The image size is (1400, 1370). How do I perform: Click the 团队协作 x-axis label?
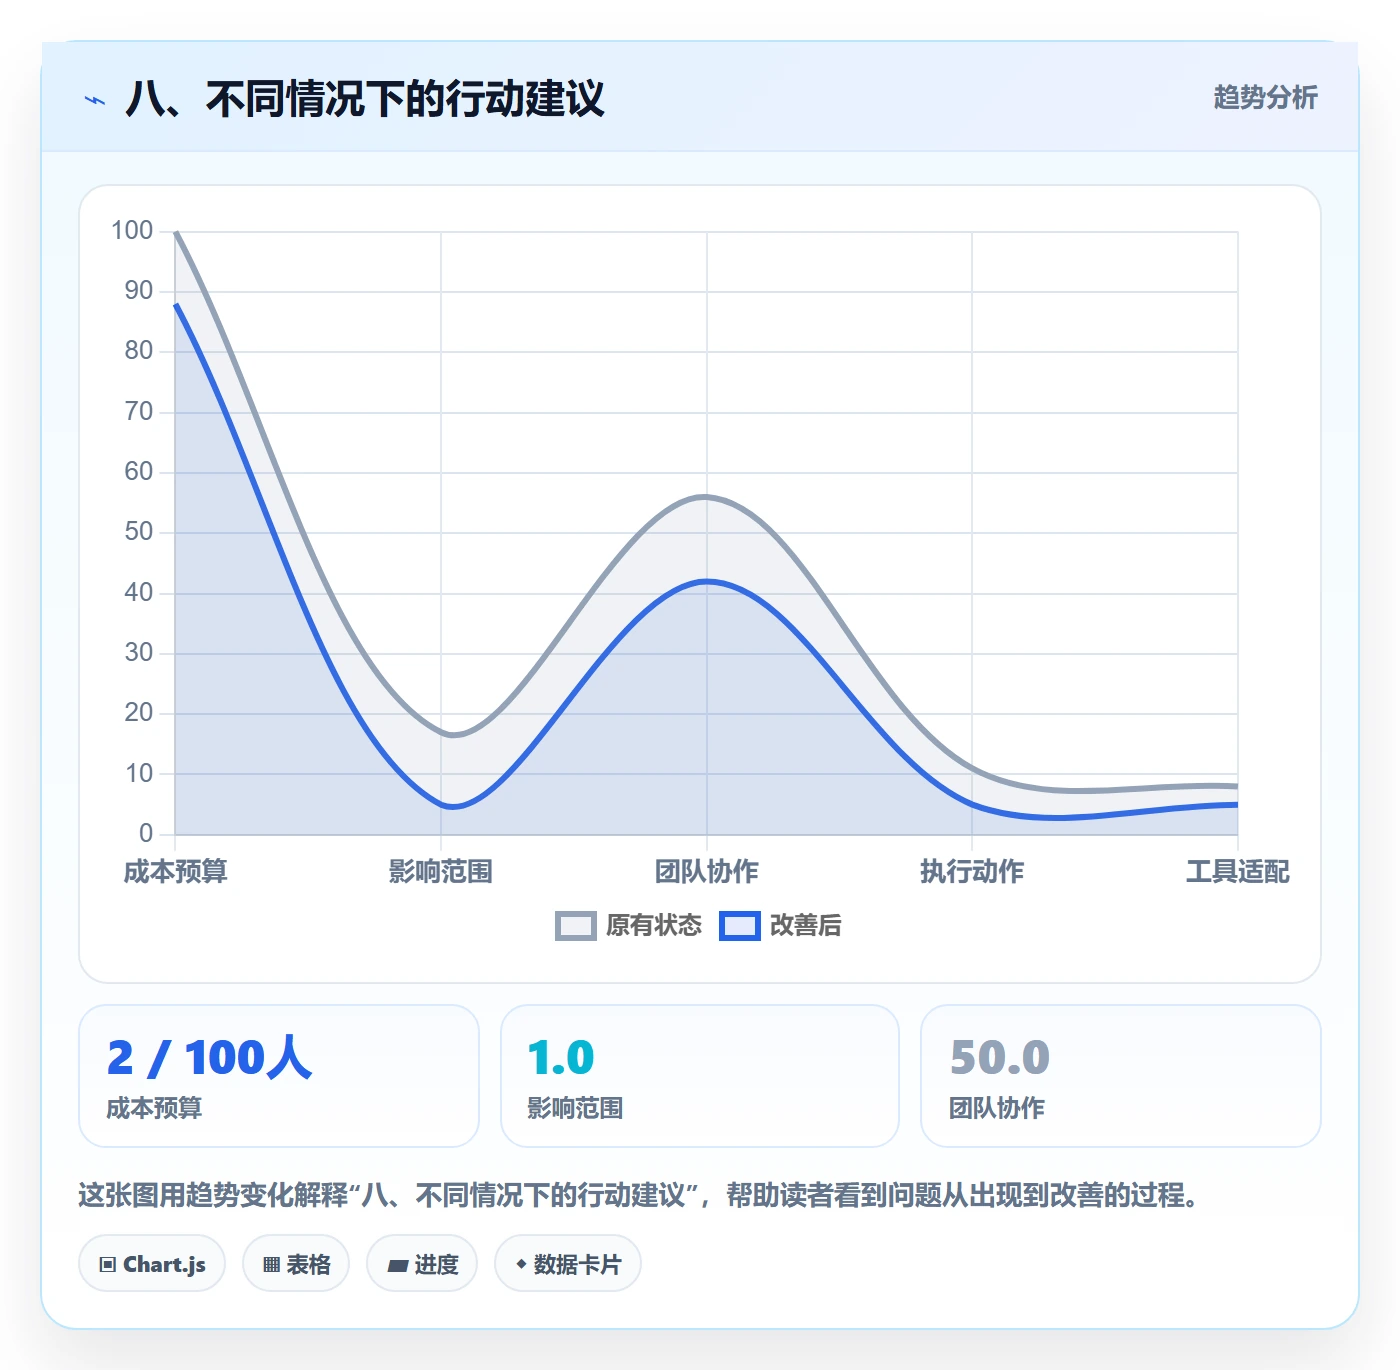click(x=707, y=872)
